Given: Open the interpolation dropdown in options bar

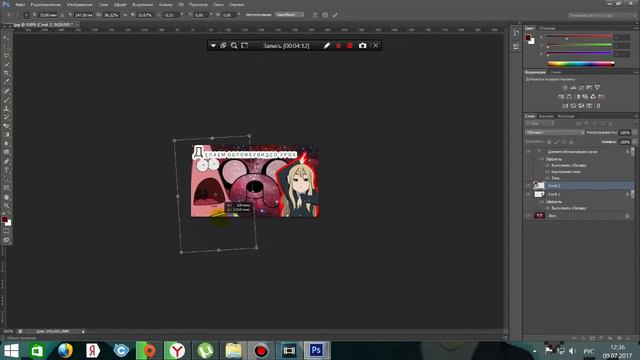Looking at the screenshot, I should [x=289, y=15].
